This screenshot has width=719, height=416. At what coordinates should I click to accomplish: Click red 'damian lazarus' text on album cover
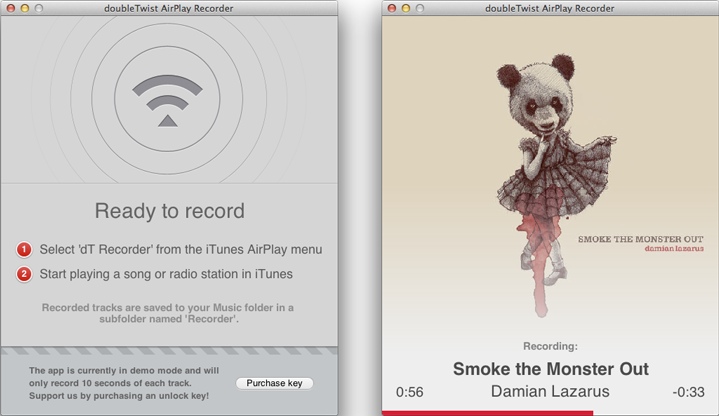(x=674, y=249)
